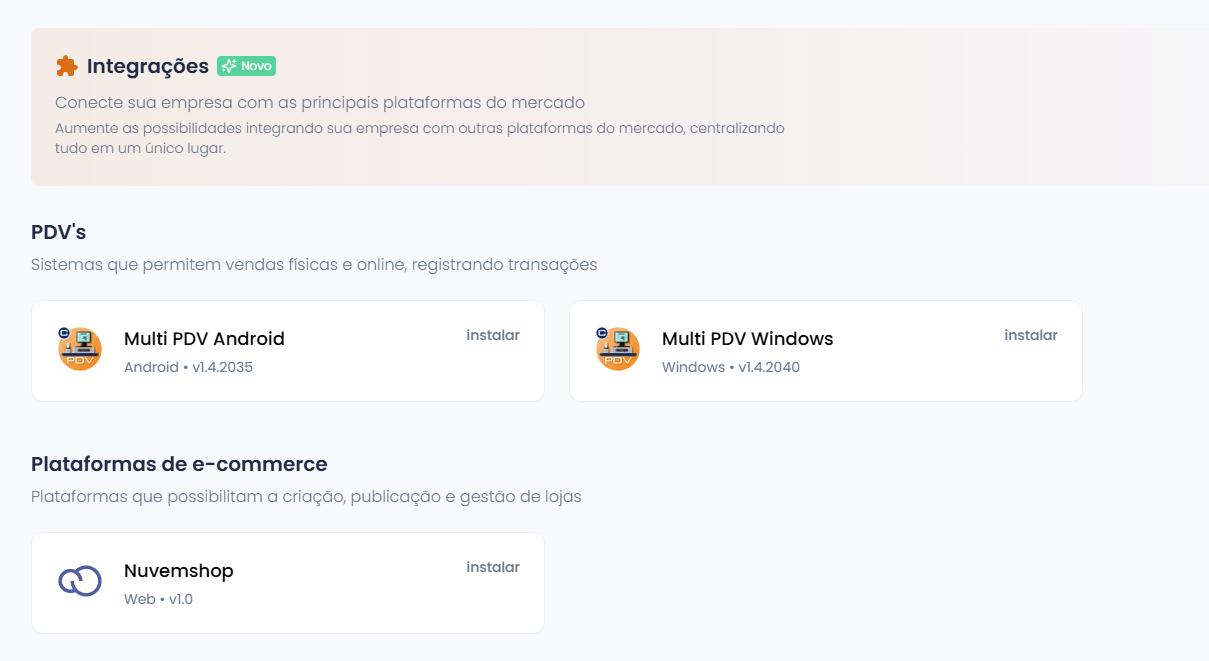Screen dimensions: 1209x661
Task: Click instalar on the Nuvemshop card
Action: pos(493,567)
